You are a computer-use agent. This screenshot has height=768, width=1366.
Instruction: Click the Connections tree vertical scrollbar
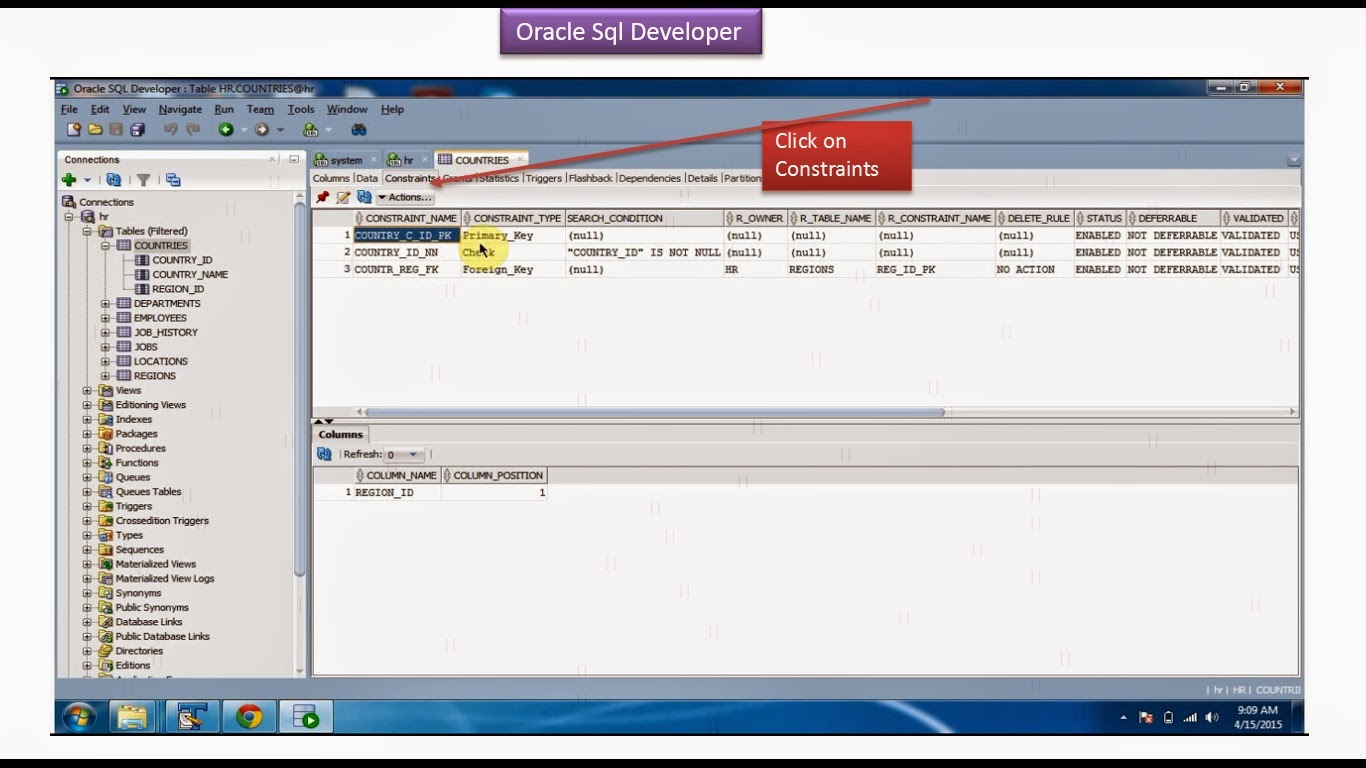tap(300, 390)
